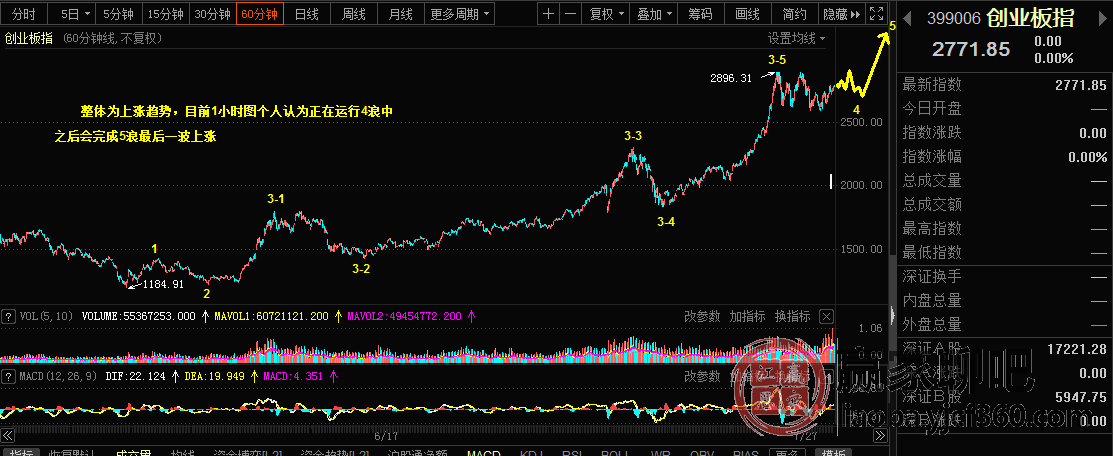Expand the 更多周期 dropdown
Screen dimensions: 1113x456
click(x=460, y=13)
